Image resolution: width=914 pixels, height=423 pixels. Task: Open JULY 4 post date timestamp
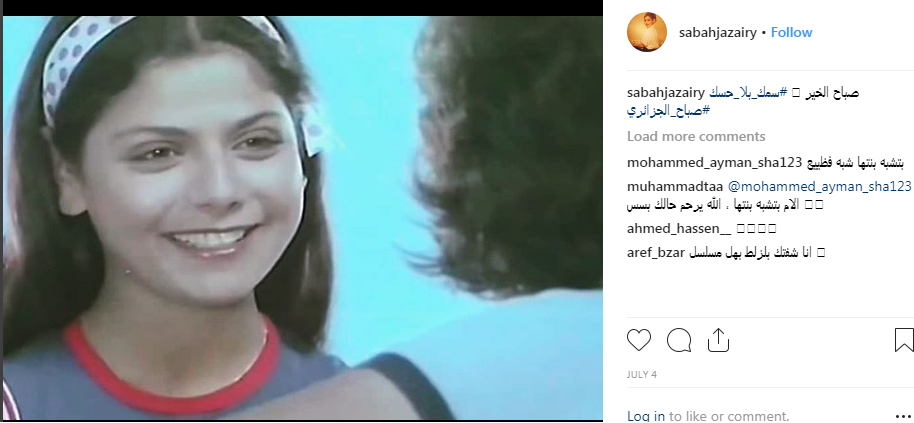pyautogui.click(x=642, y=375)
